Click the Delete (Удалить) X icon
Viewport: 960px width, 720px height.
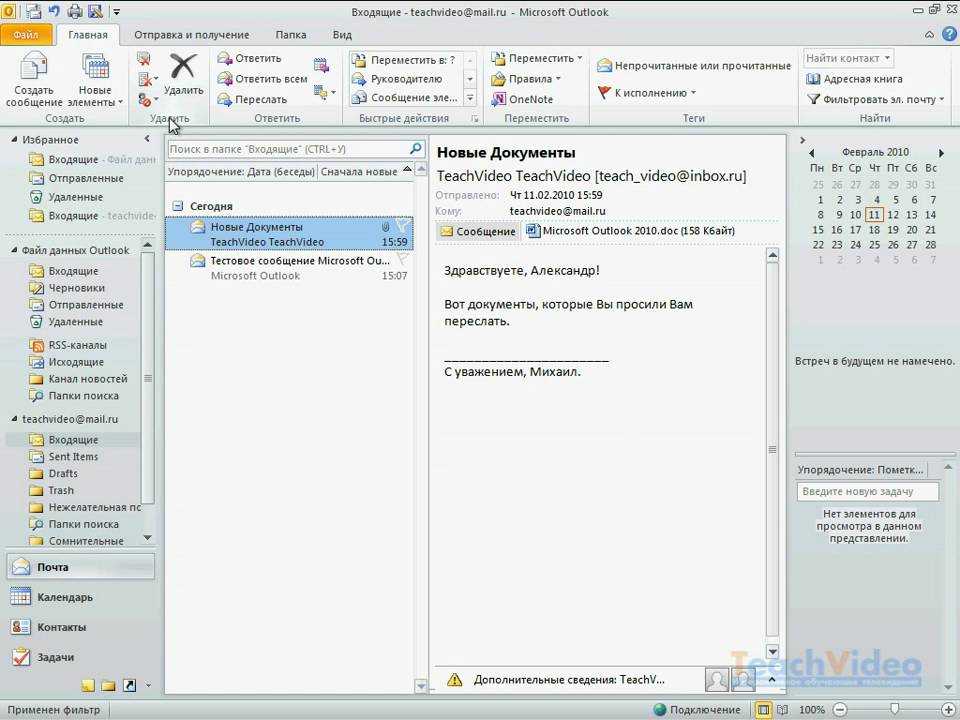[183, 72]
